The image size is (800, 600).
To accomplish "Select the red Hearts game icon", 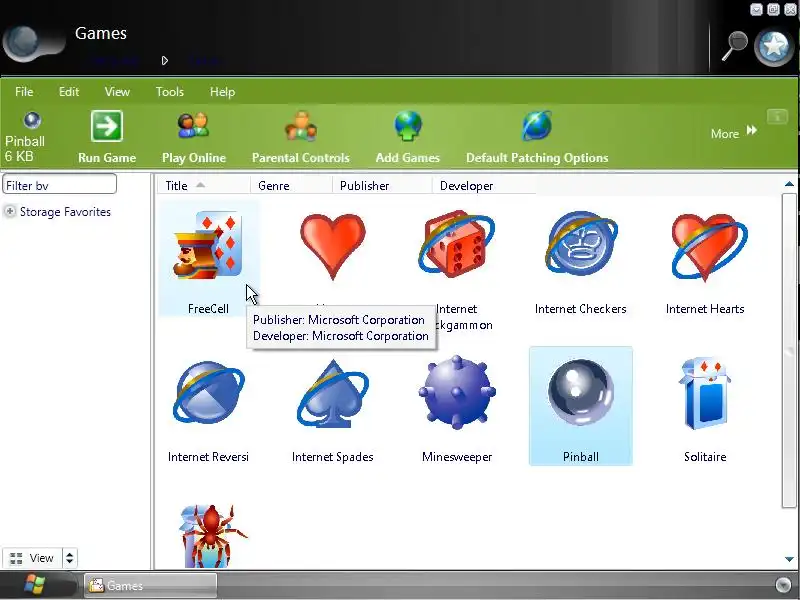I will coord(333,246).
